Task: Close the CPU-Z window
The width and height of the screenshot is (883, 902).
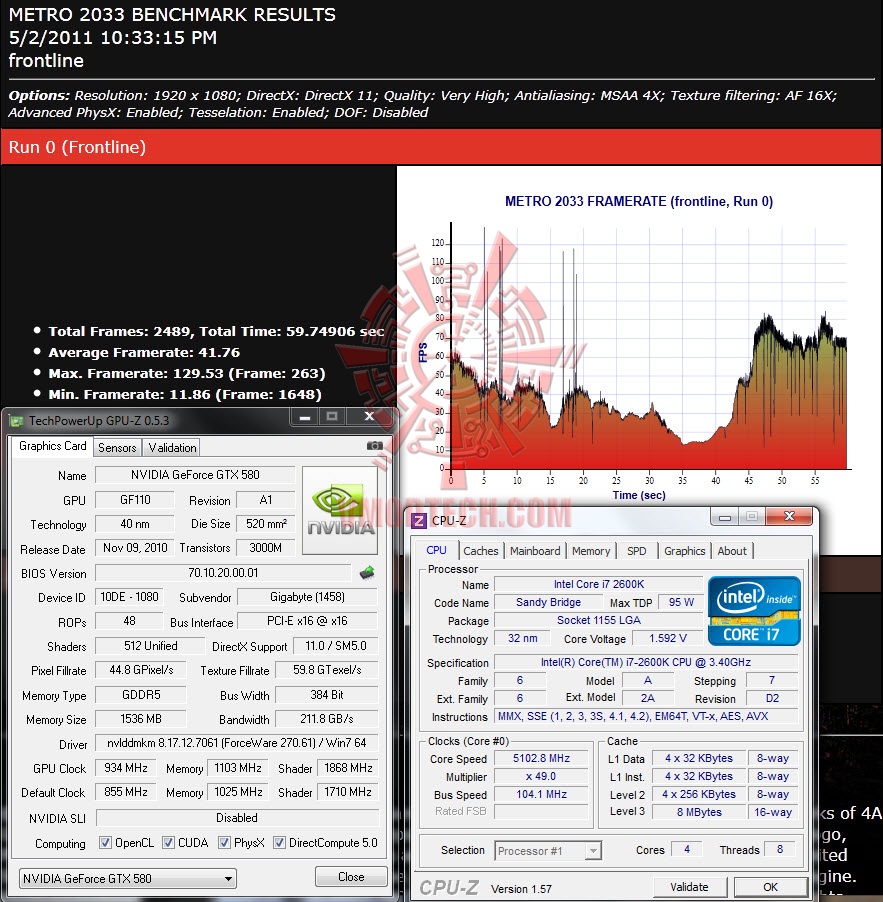Action: 789,517
